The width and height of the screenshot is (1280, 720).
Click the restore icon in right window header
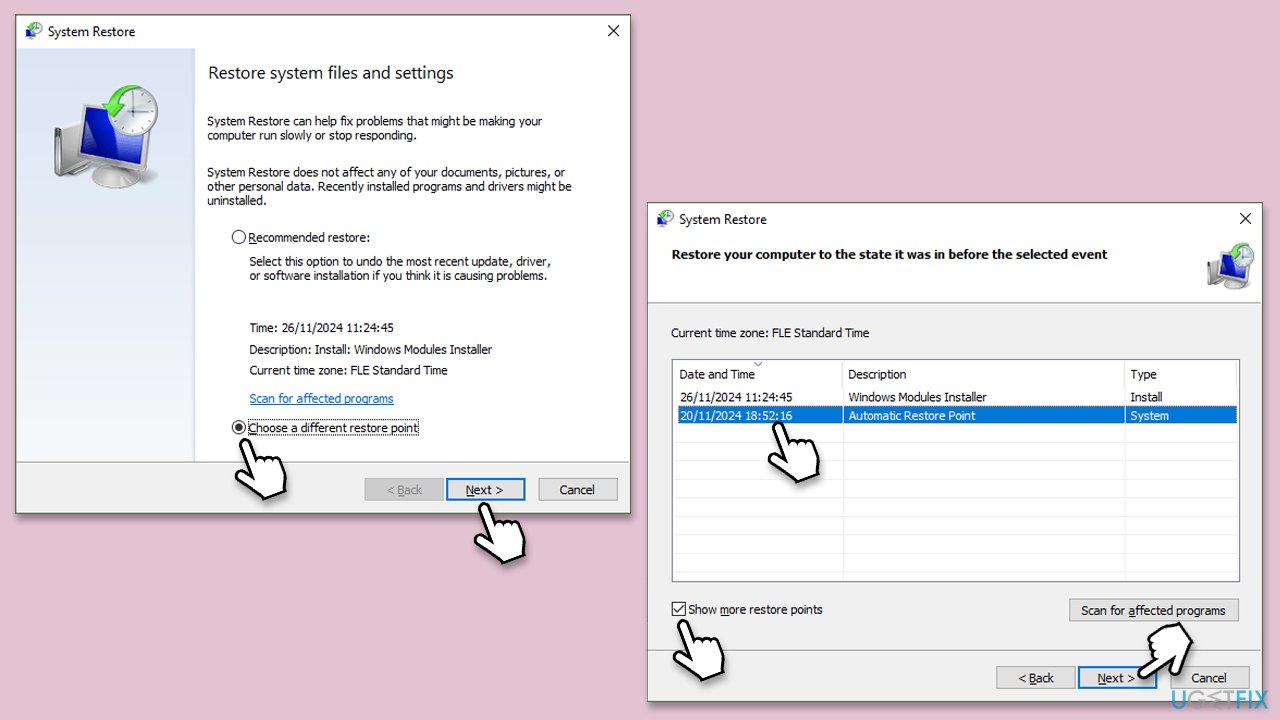pyautogui.click(x=1229, y=267)
